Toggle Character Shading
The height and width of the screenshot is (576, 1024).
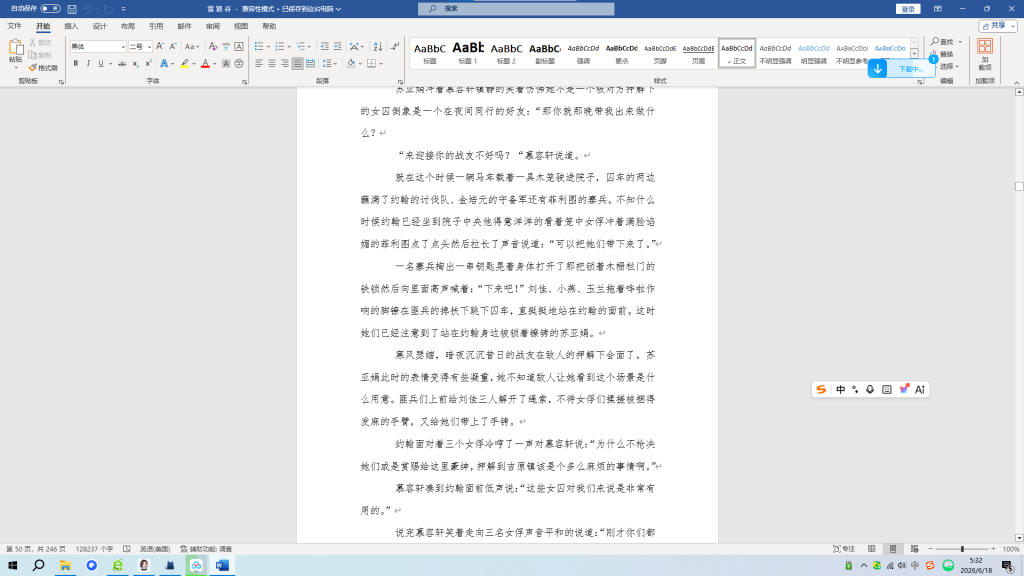click(226, 63)
